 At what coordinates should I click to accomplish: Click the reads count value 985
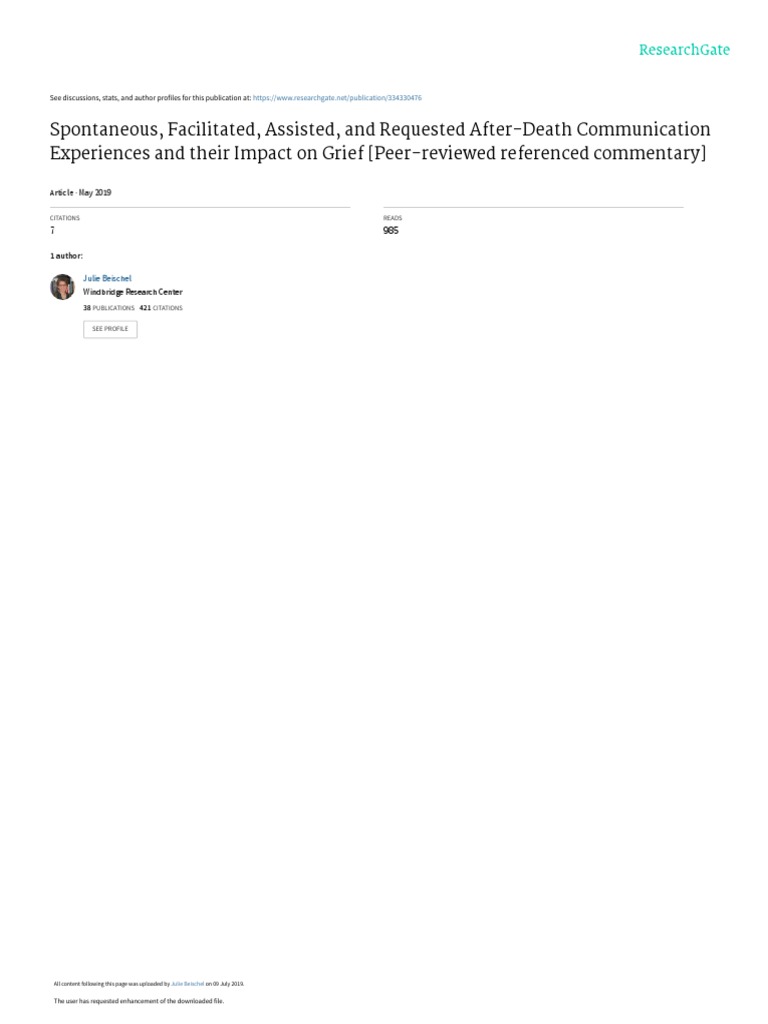(x=391, y=231)
